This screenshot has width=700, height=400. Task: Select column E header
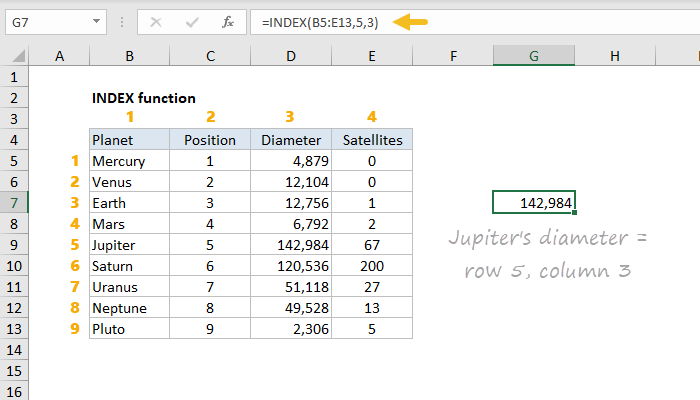pyautogui.click(x=372, y=56)
